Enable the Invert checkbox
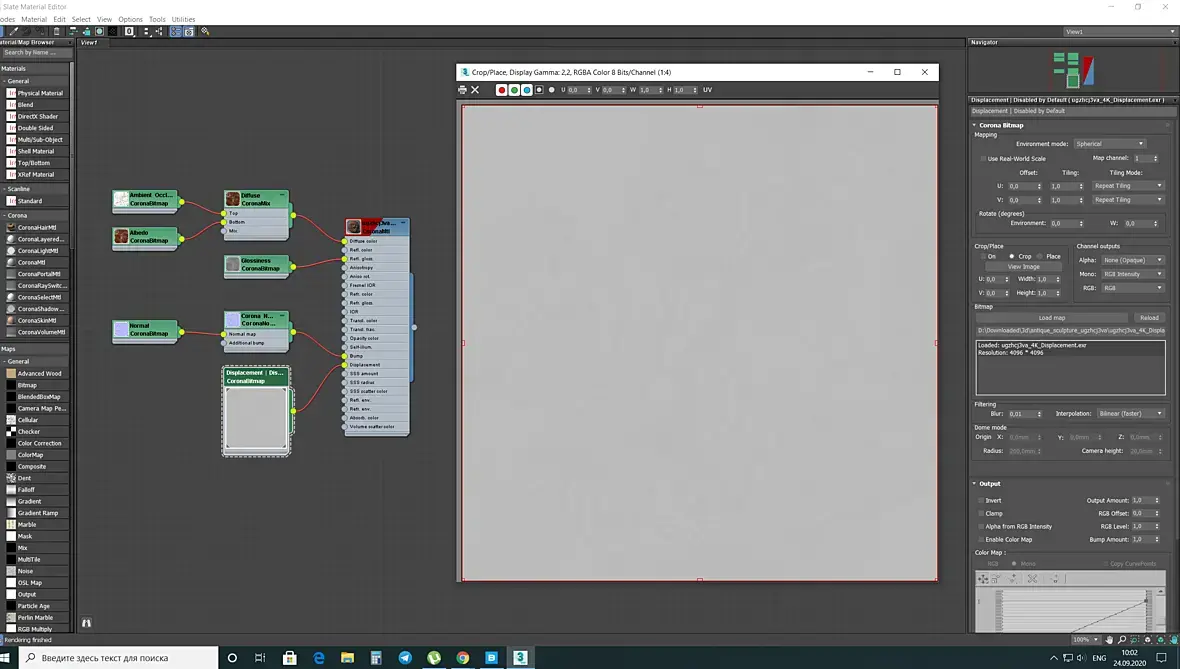Image resolution: width=1180 pixels, height=669 pixels. (x=981, y=500)
